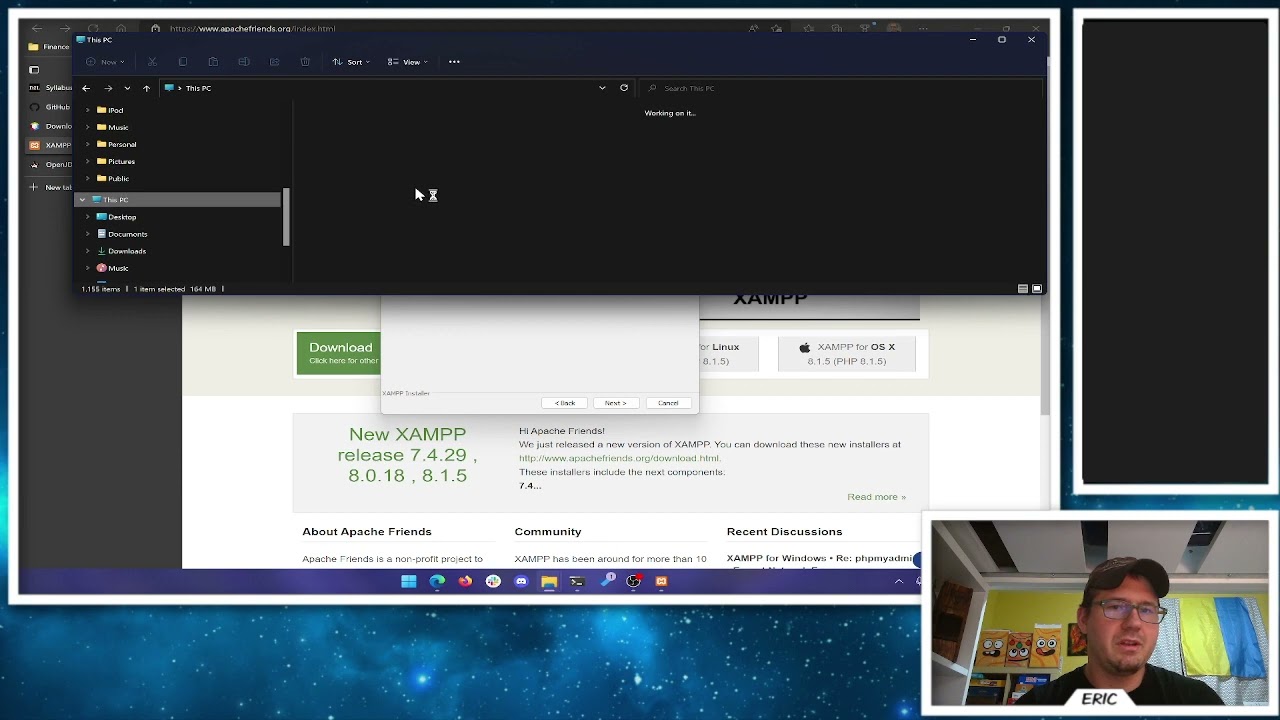Select Downloads under This PC
The height and width of the screenshot is (720, 1280).
pos(121,251)
